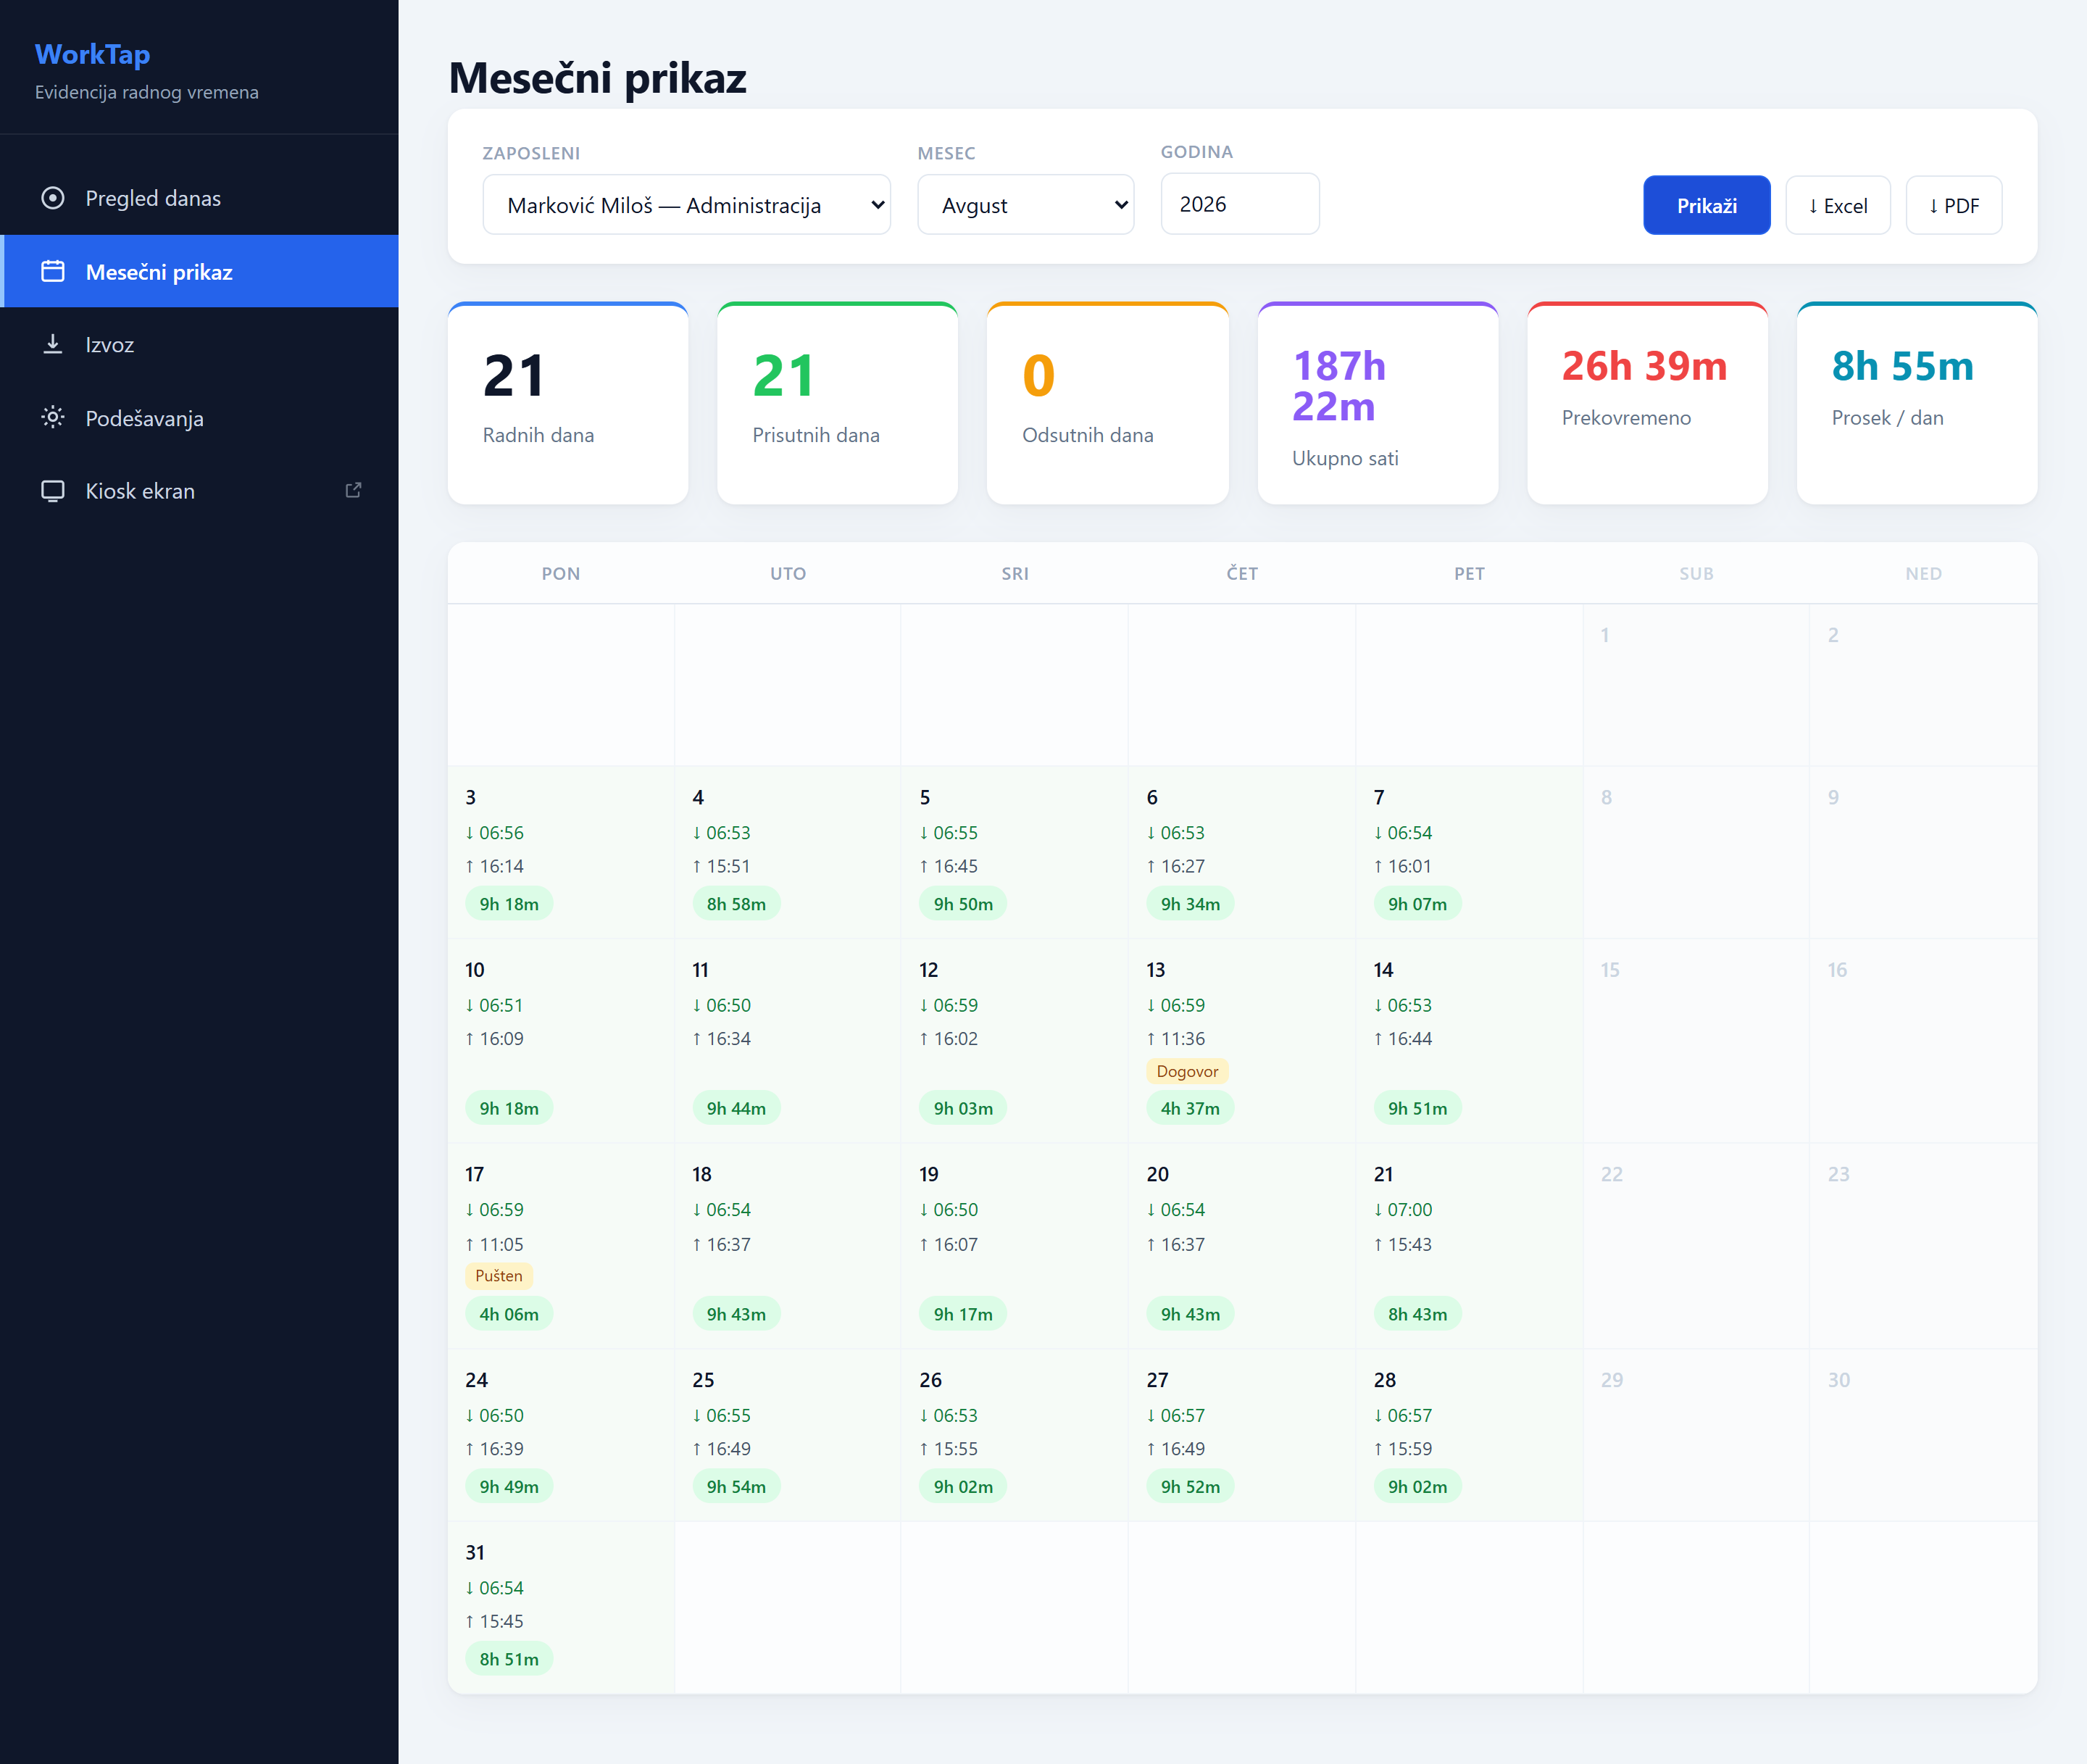2087x1764 pixels.
Task: Click the Kiosk ekran monitor icon
Action: point(53,491)
